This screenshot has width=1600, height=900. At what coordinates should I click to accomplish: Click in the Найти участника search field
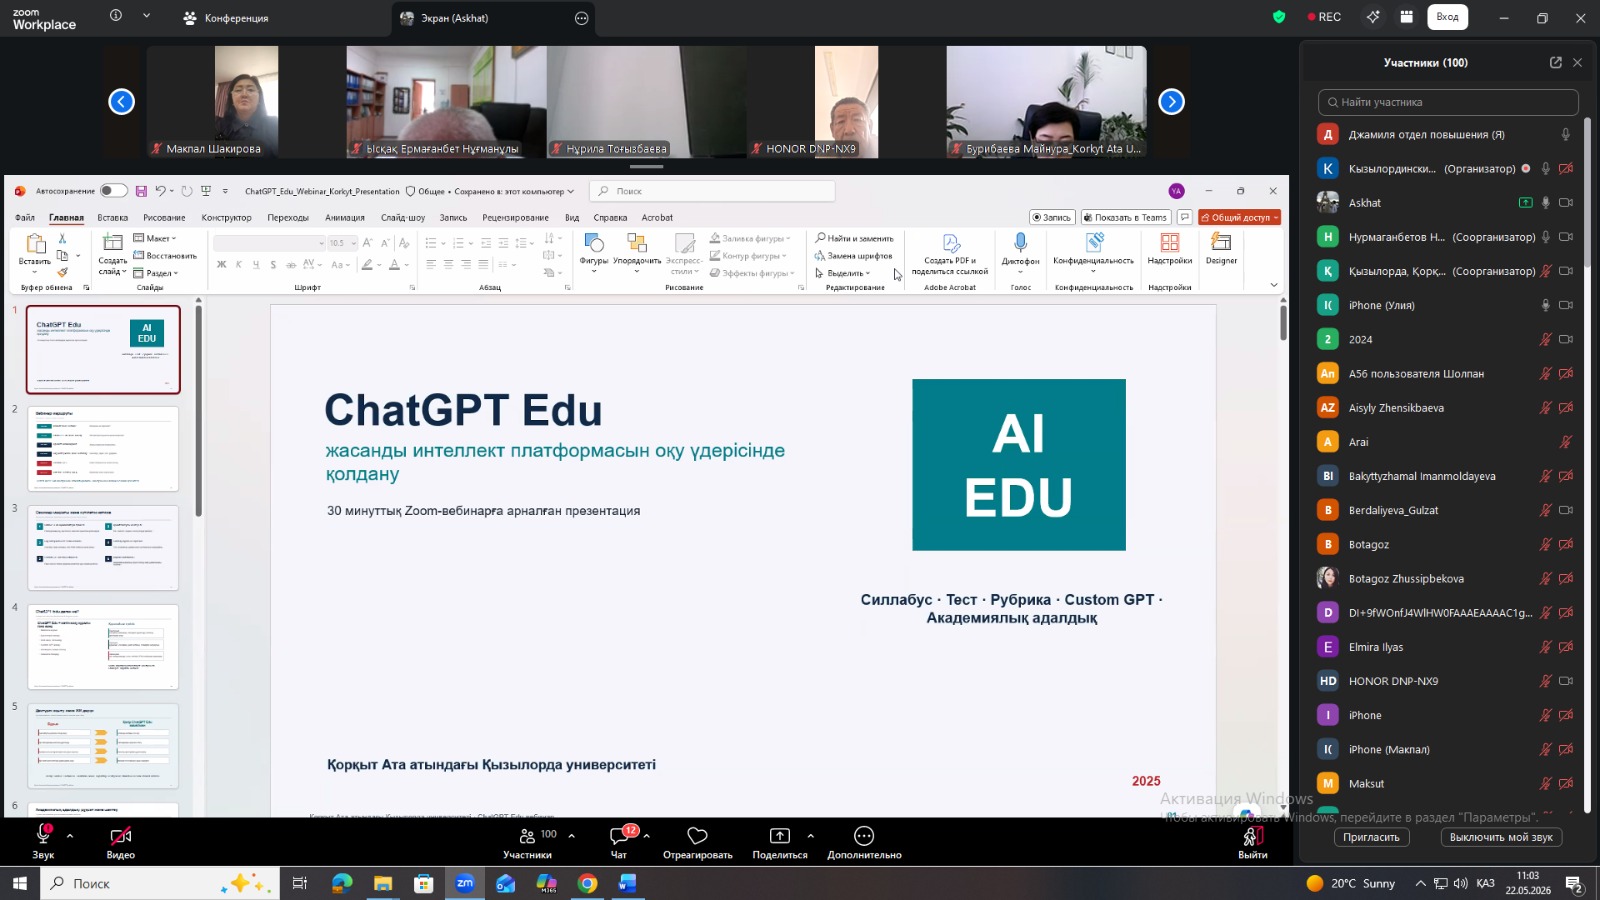point(1448,102)
